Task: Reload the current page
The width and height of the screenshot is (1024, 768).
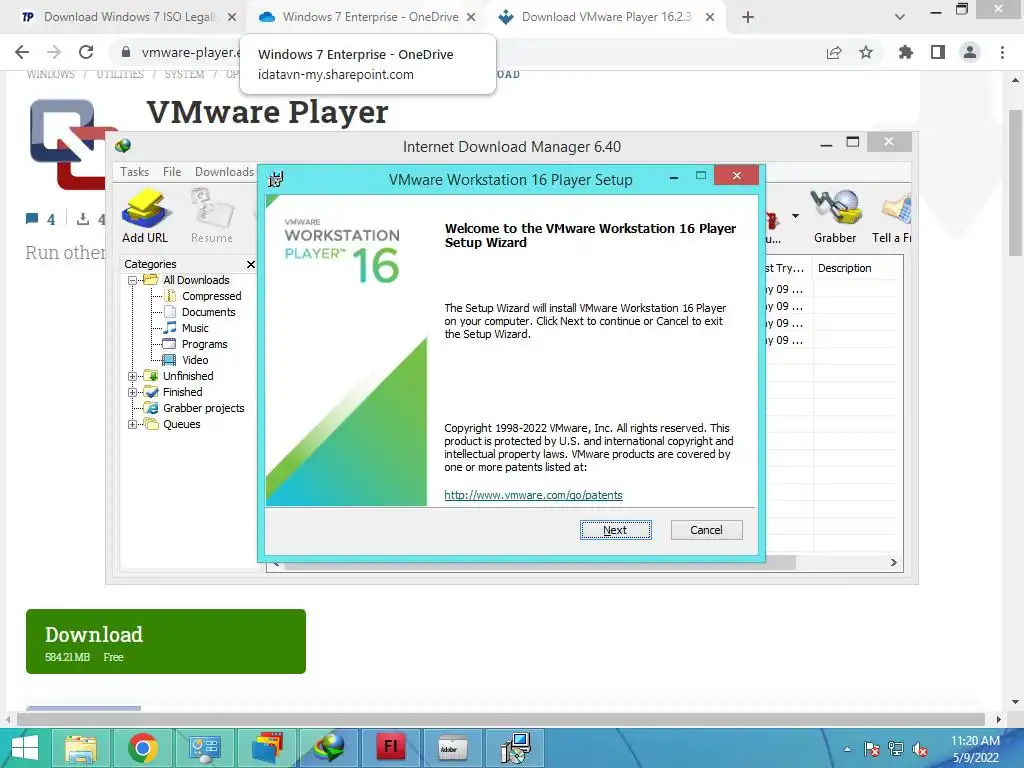Action: click(x=86, y=52)
